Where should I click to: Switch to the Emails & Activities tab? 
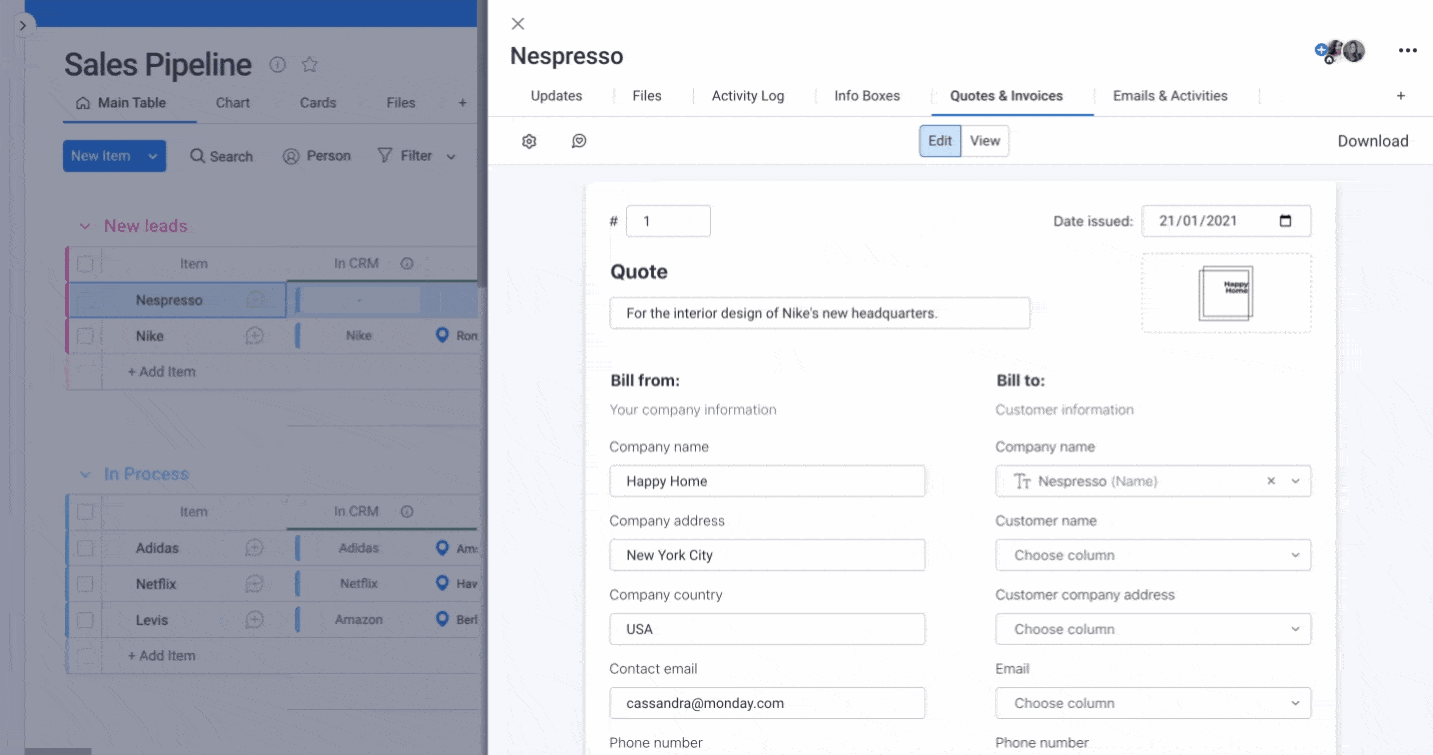pyautogui.click(x=1170, y=96)
